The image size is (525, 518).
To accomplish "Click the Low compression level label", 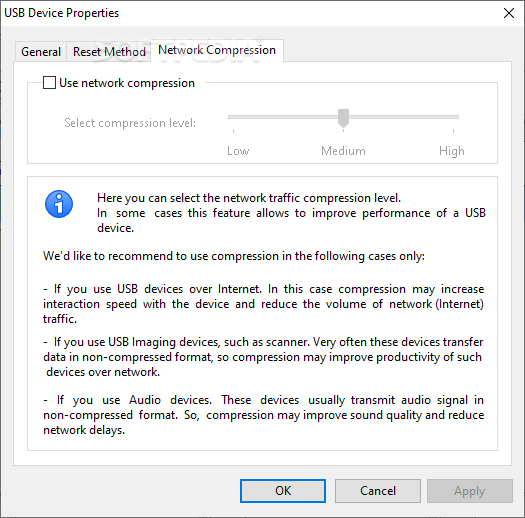I will (238, 151).
